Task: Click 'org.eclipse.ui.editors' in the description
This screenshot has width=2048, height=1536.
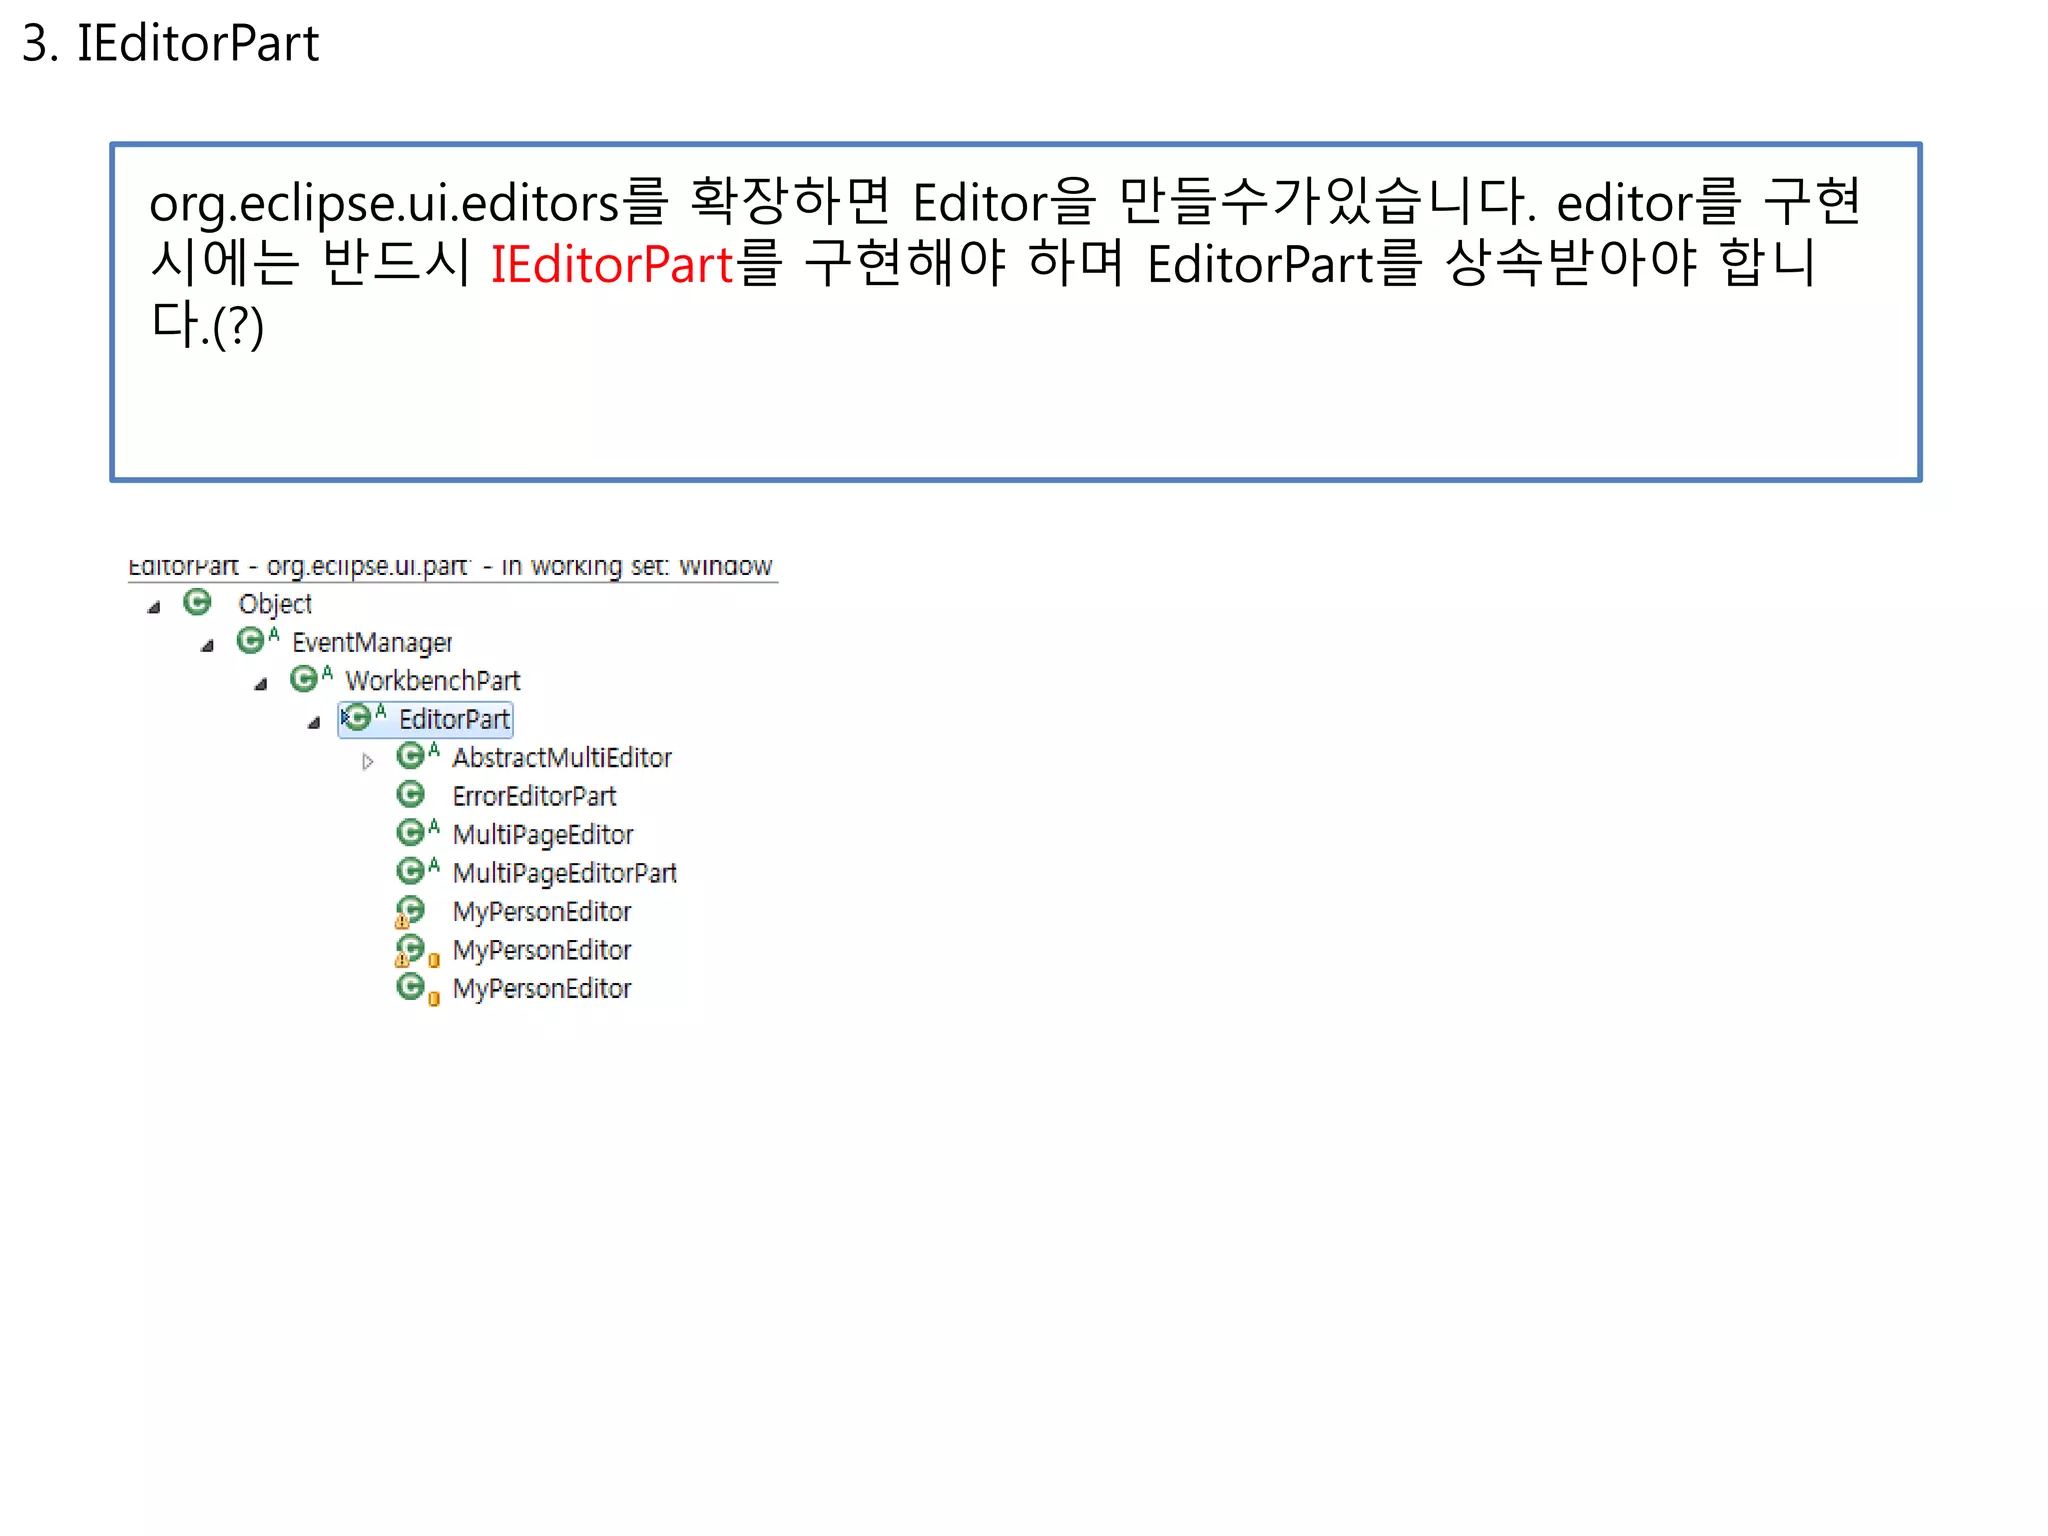Action: [385, 203]
